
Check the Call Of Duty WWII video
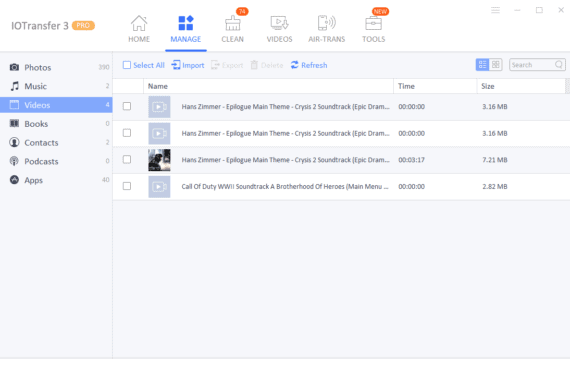click(x=127, y=186)
